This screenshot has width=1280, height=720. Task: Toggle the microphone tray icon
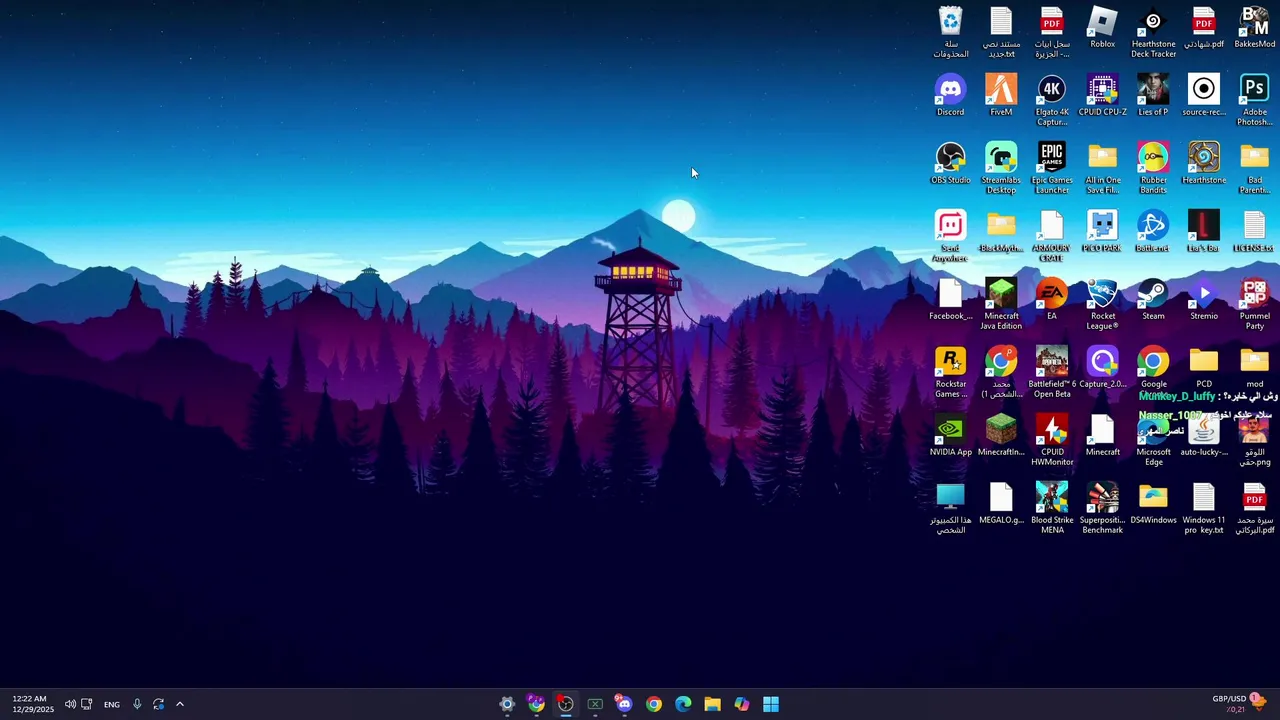(137, 704)
